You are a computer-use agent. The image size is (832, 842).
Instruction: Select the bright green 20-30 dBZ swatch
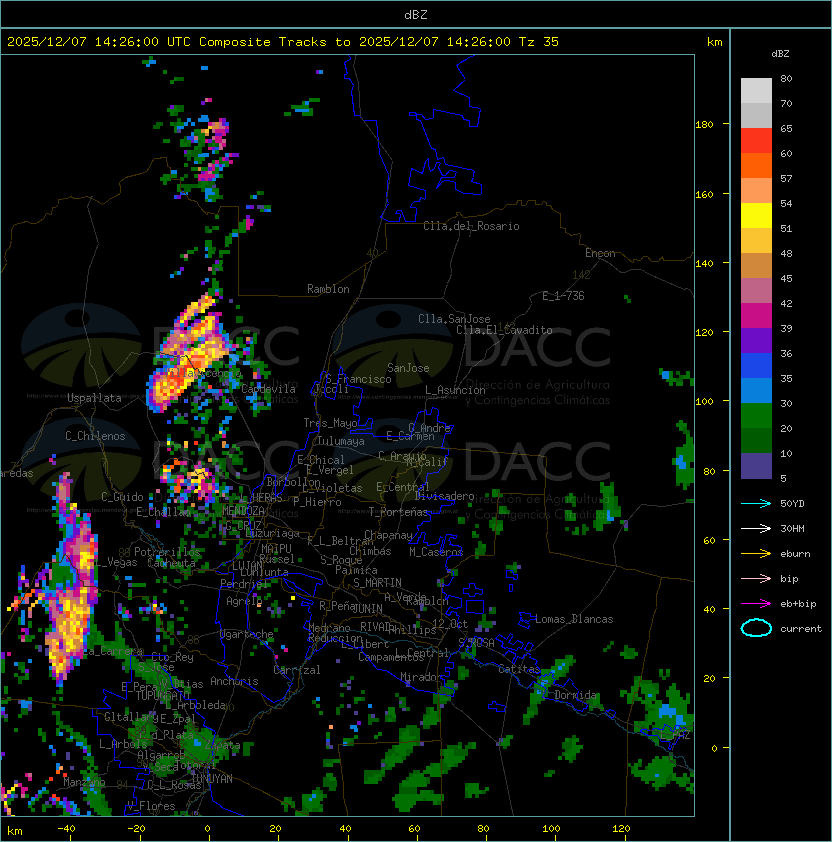pos(756,416)
